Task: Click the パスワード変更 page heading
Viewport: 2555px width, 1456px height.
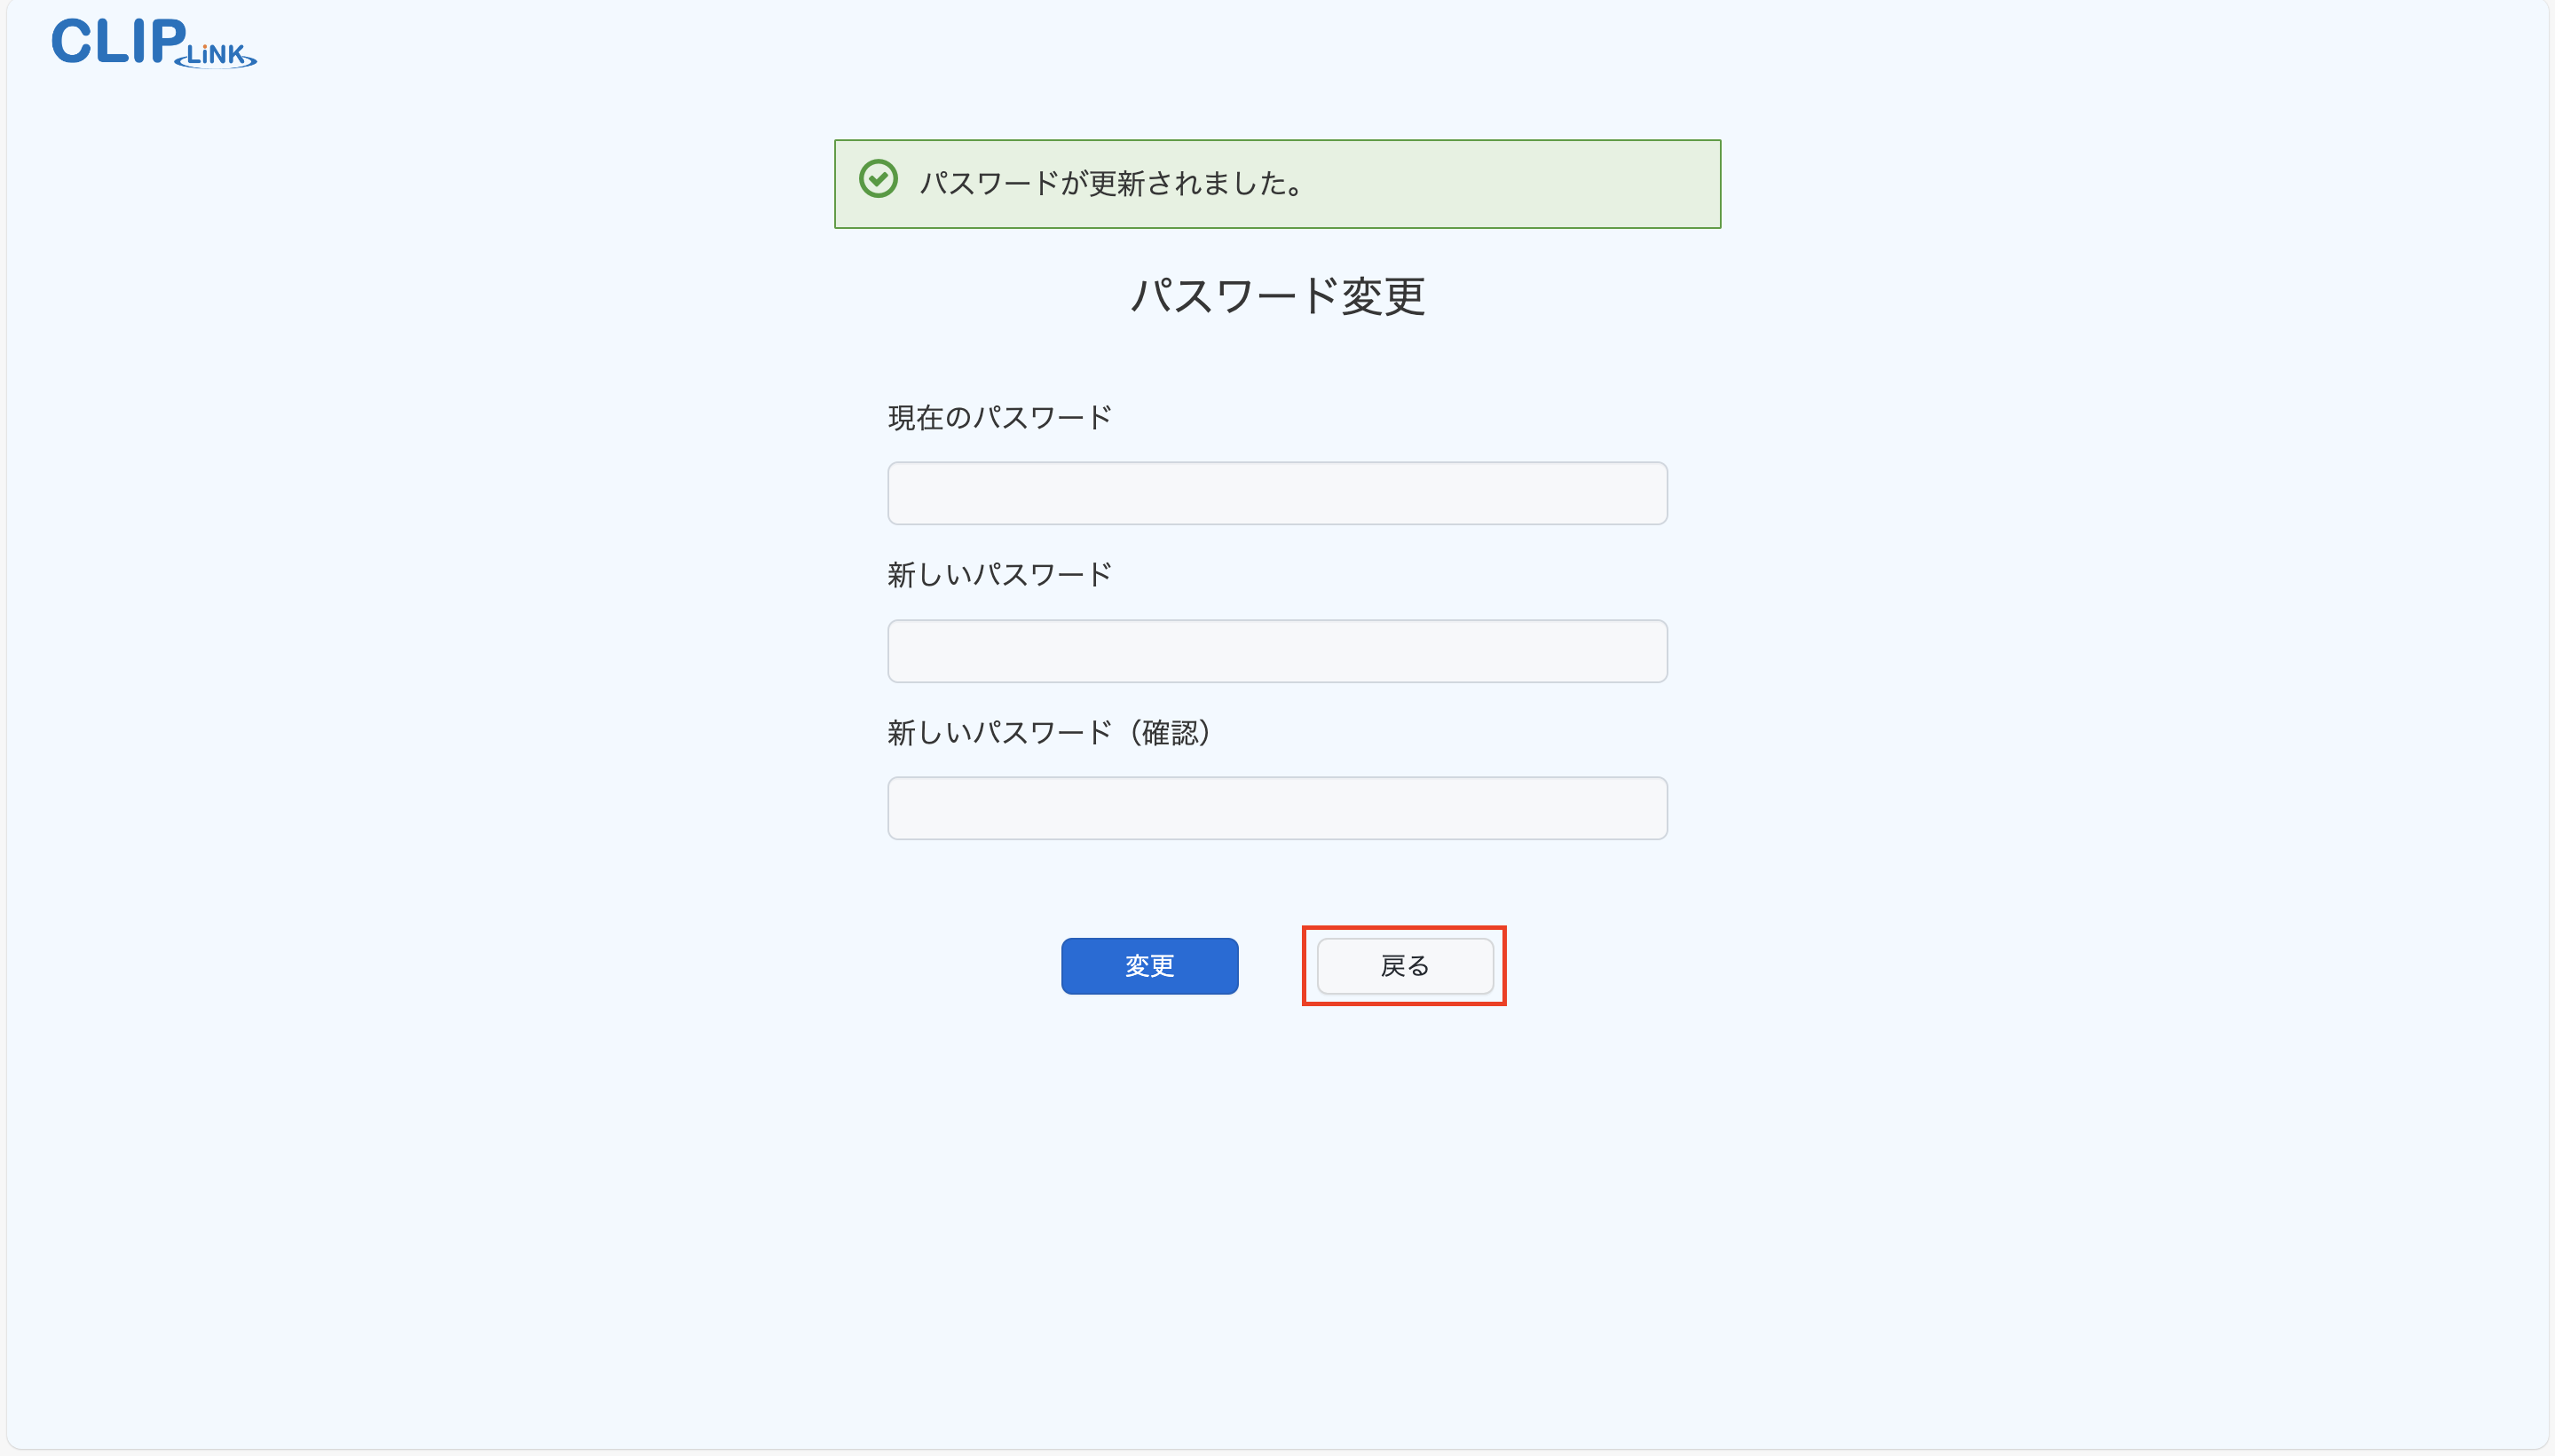Action: (x=1276, y=296)
